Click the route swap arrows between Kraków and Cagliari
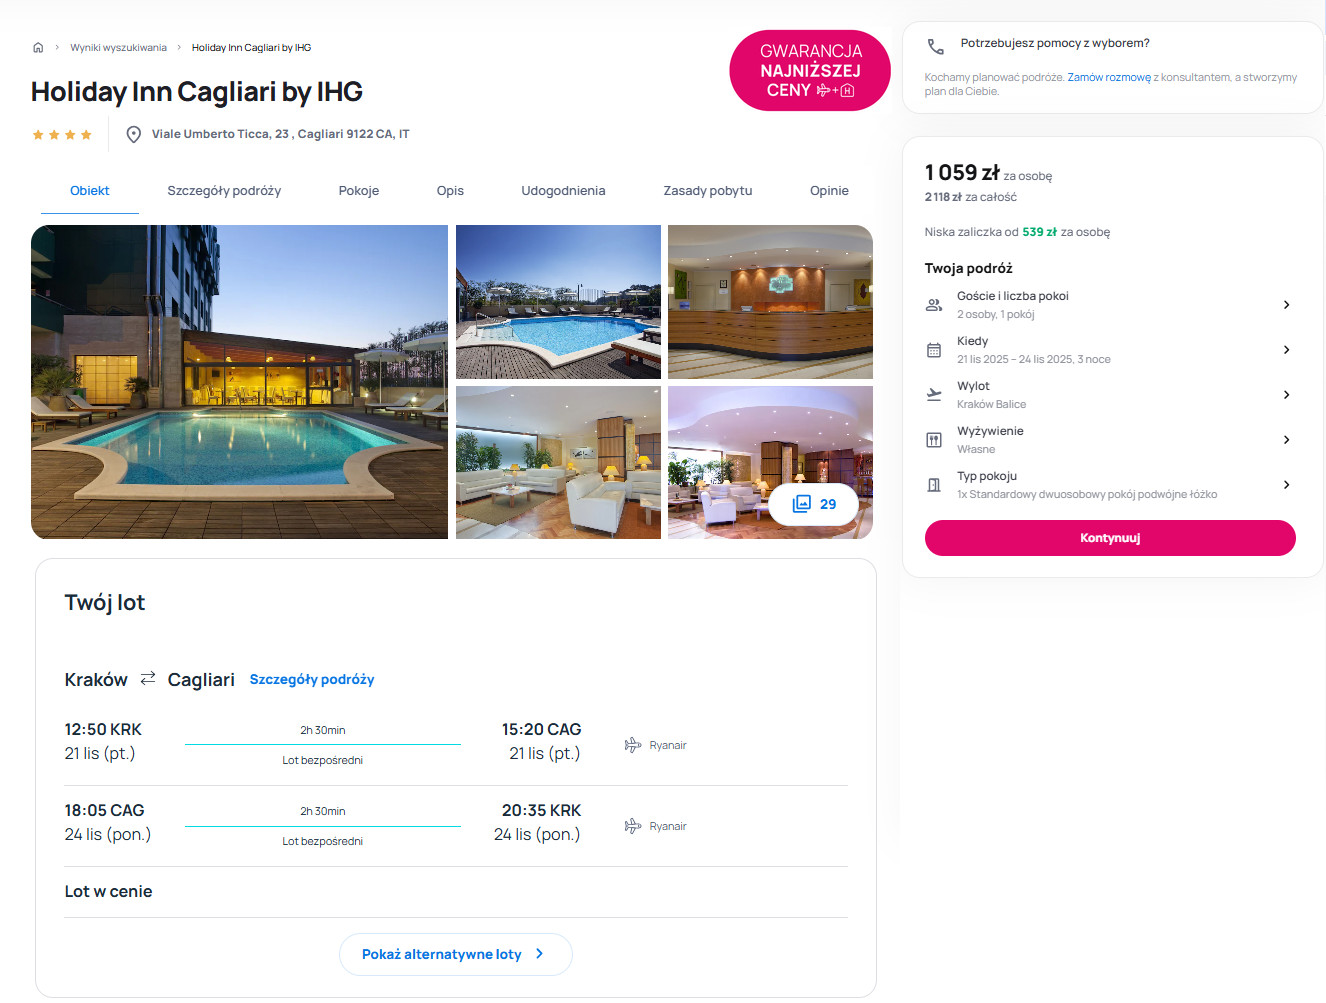This screenshot has height=1003, width=1326. coord(148,678)
